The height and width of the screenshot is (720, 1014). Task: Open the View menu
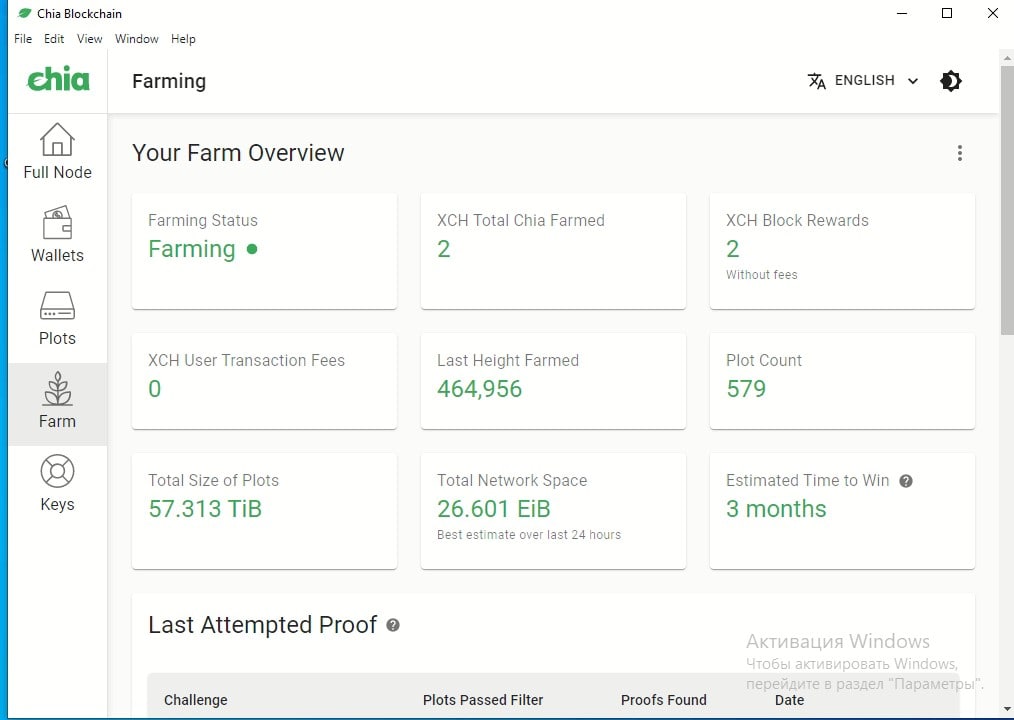pos(89,39)
